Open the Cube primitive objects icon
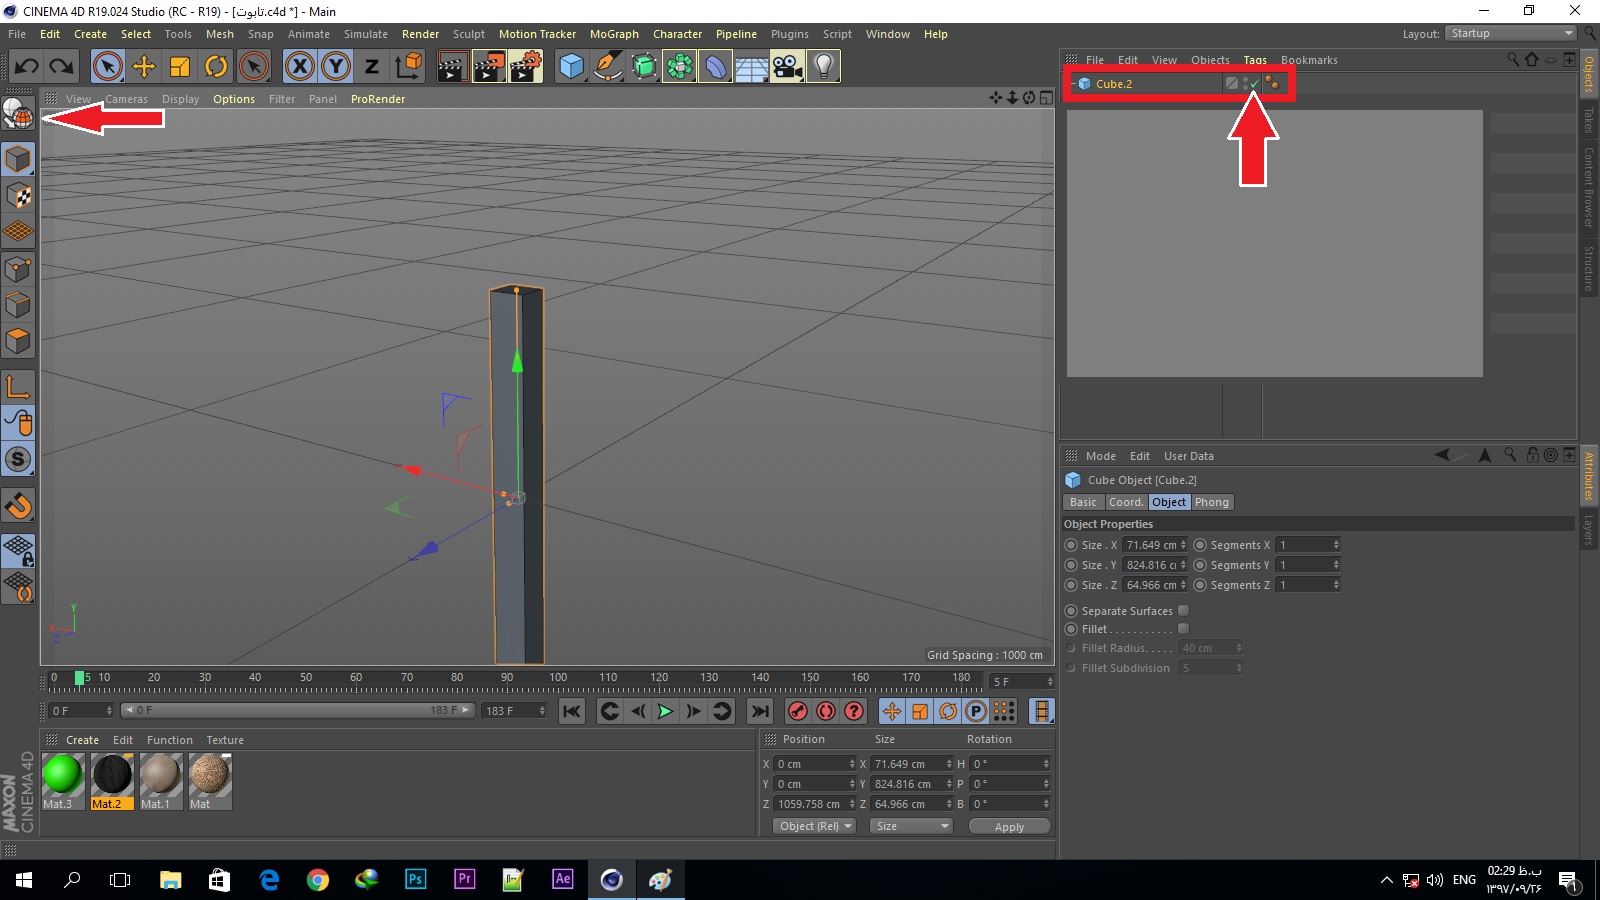The image size is (1600, 900). pos(571,67)
